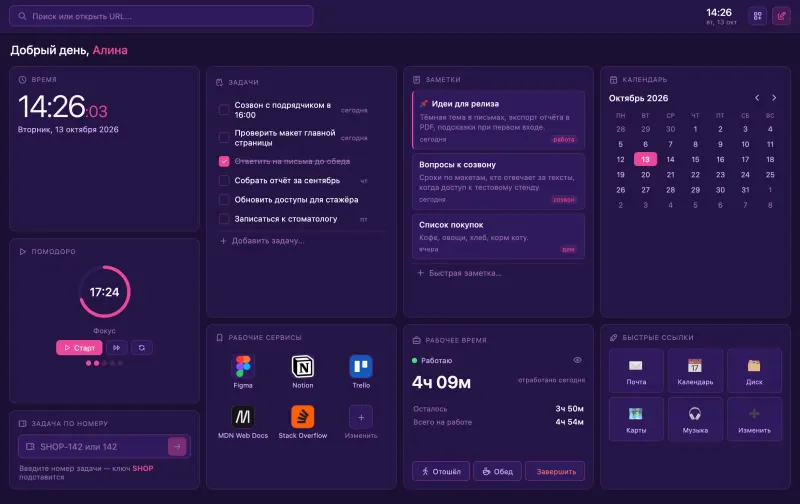This screenshot has width=800, height=504.
Task: Click the созвон tag on note
Action: point(564,199)
